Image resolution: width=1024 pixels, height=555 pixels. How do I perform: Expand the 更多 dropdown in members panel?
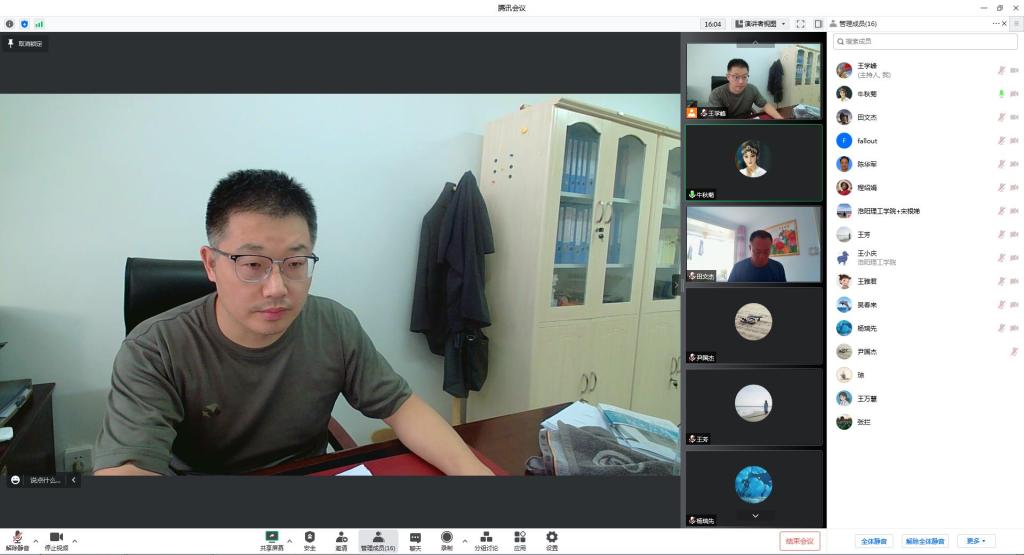pyautogui.click(x=976, y=541)
